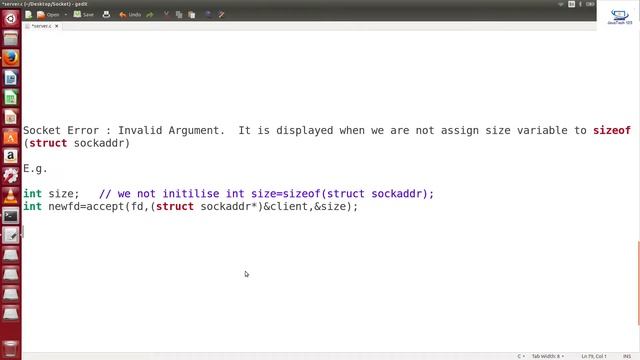Print the current document

(x=106, y=15)
